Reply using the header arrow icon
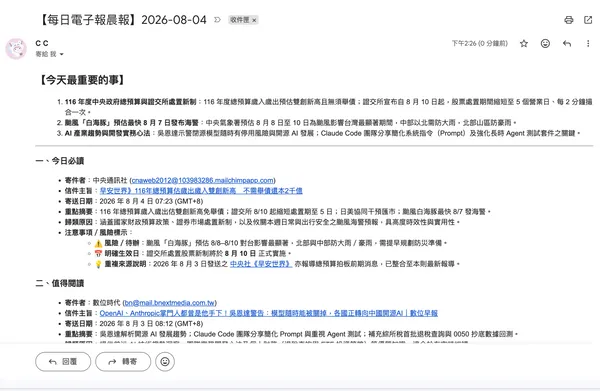Image resolution: width=600 pixels, height=391 pixels. (567, 44)
